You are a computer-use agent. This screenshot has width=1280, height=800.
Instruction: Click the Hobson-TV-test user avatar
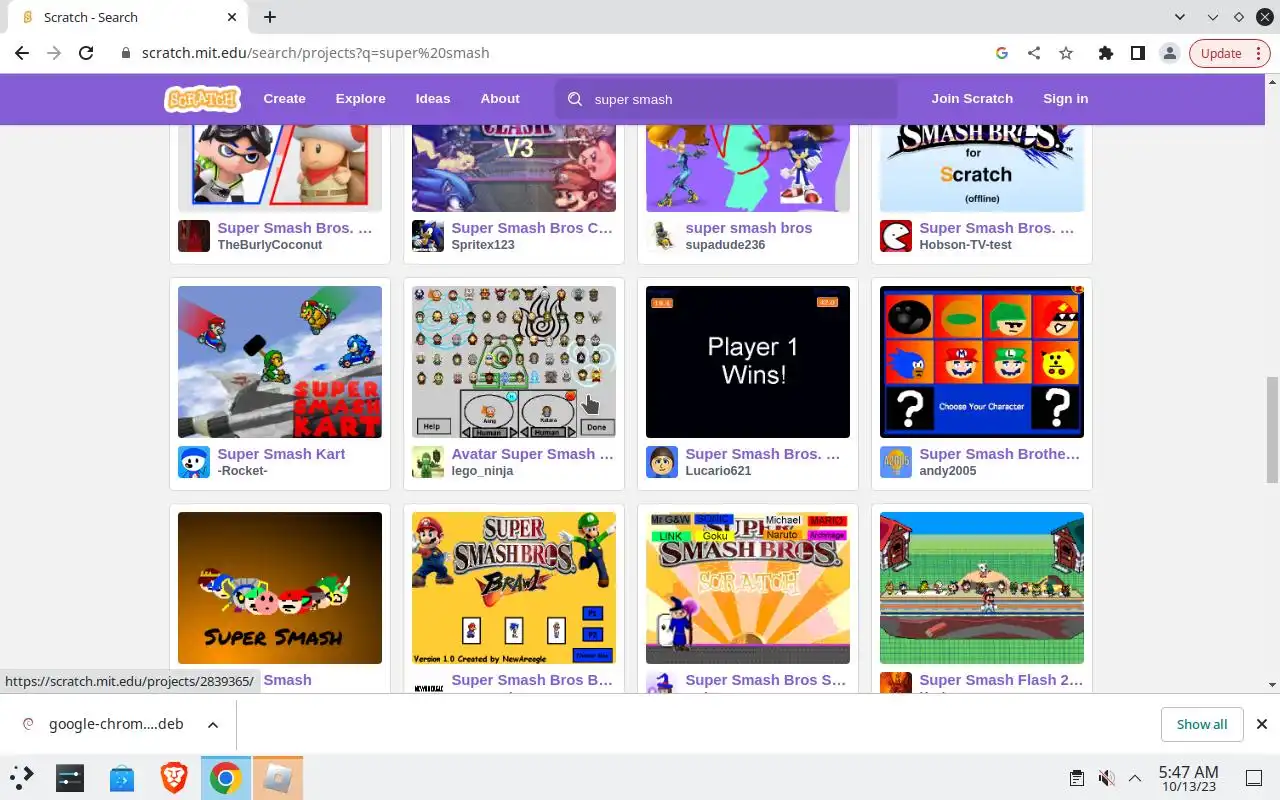point(896,236)
